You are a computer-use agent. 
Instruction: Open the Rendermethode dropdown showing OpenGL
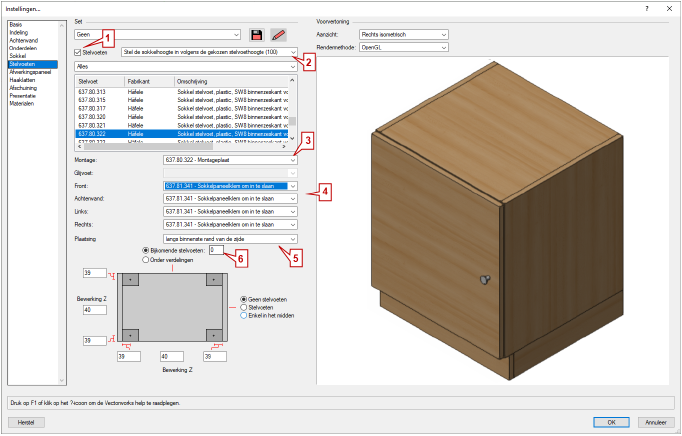[x=404, y=47]
